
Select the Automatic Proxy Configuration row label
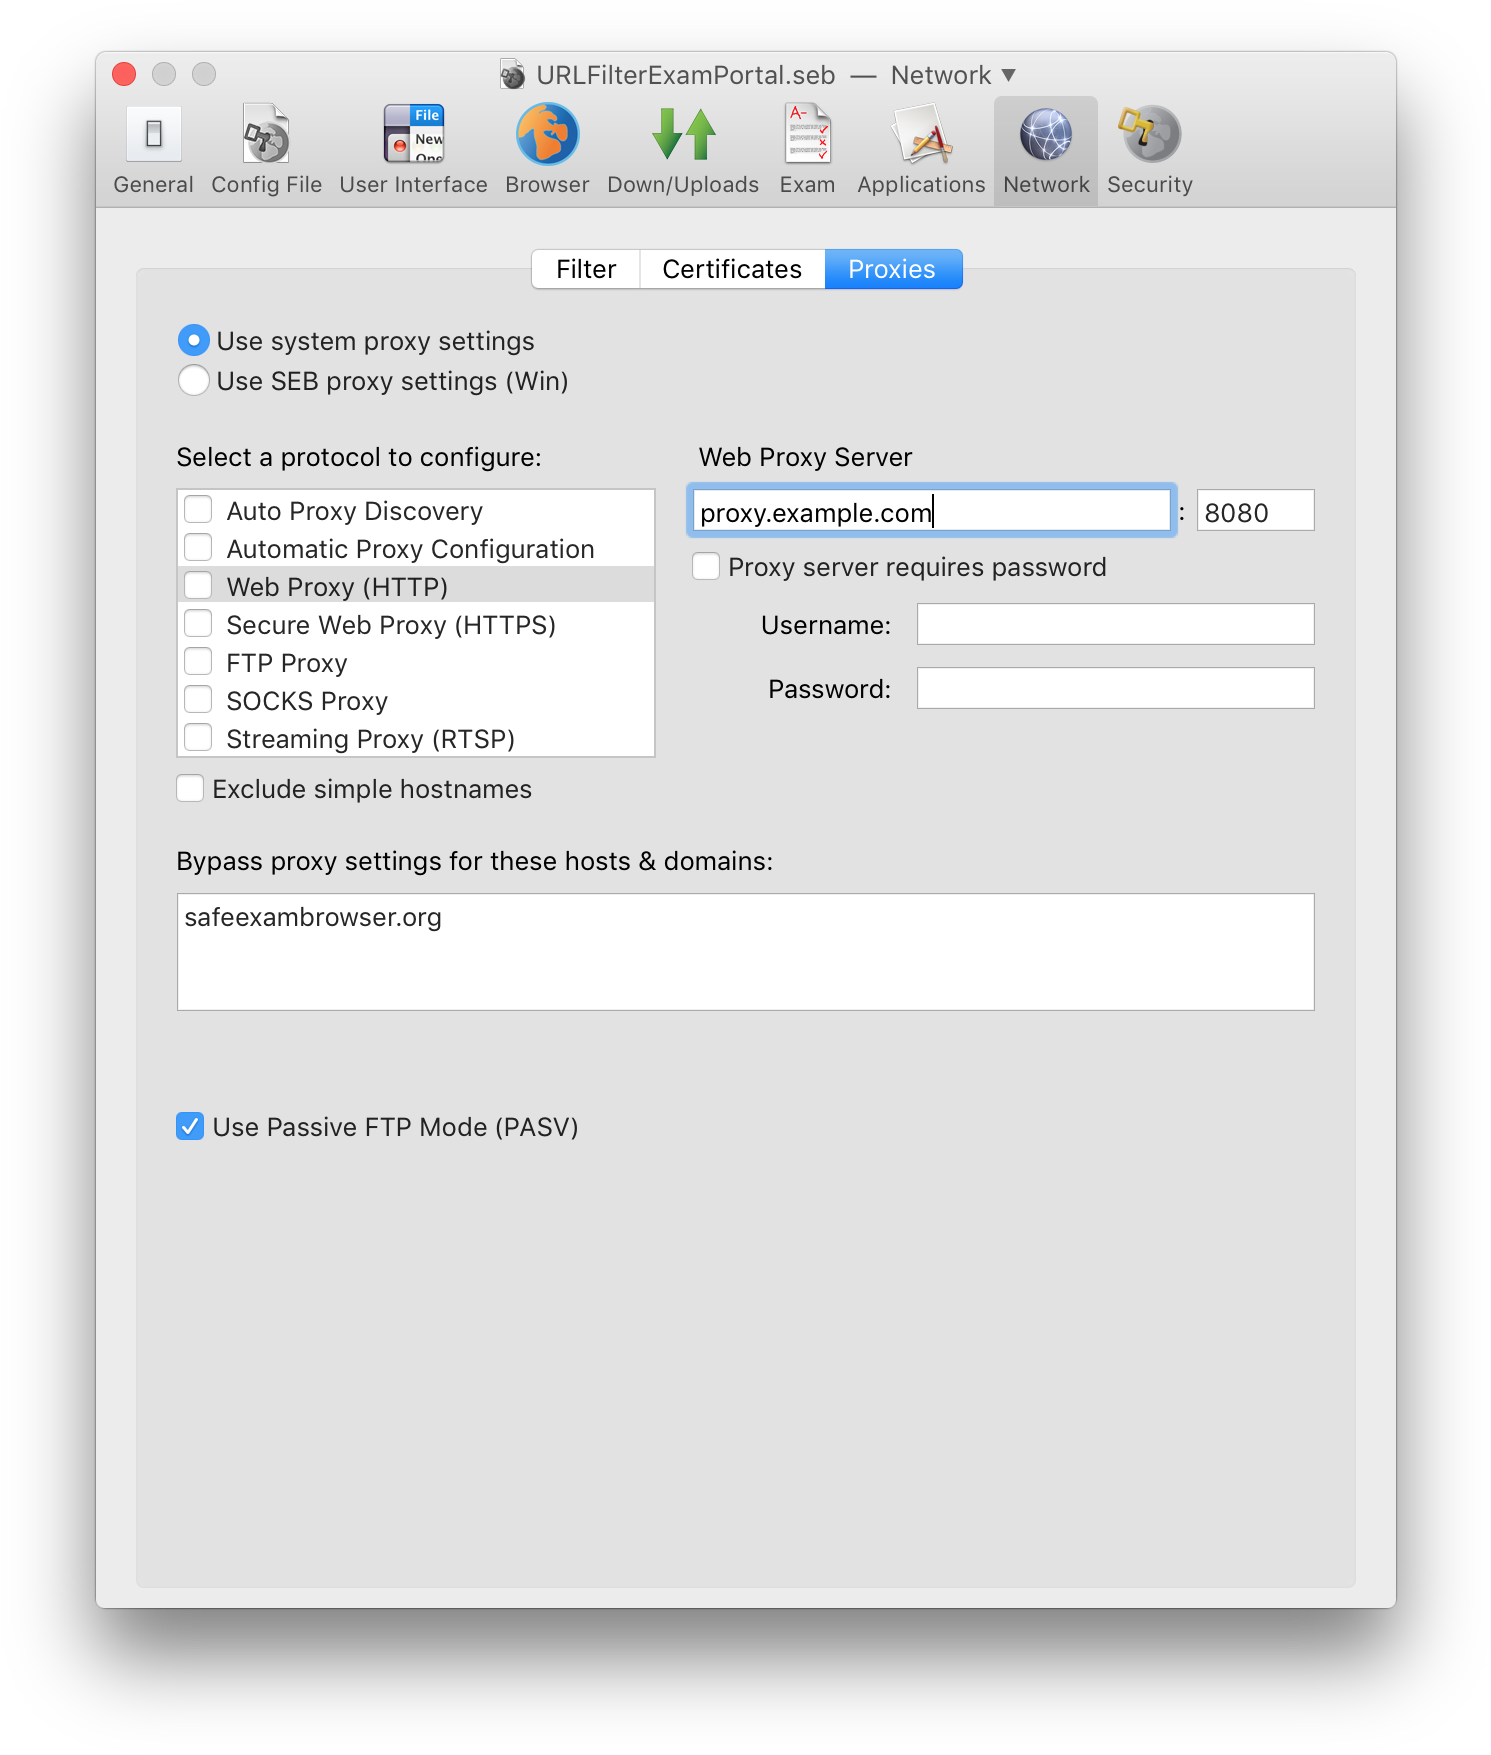(x=410, y=549)
